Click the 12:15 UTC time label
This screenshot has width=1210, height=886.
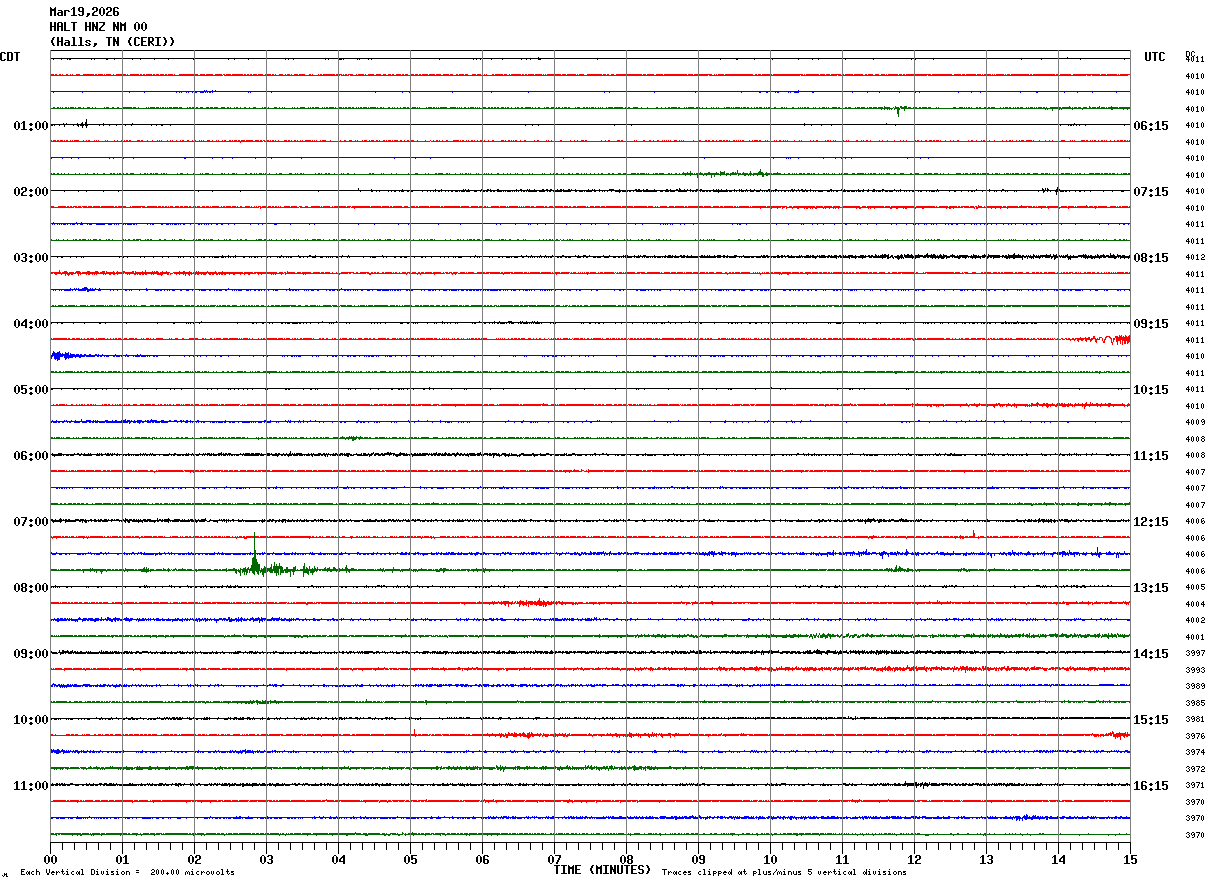pos(1151,522)
